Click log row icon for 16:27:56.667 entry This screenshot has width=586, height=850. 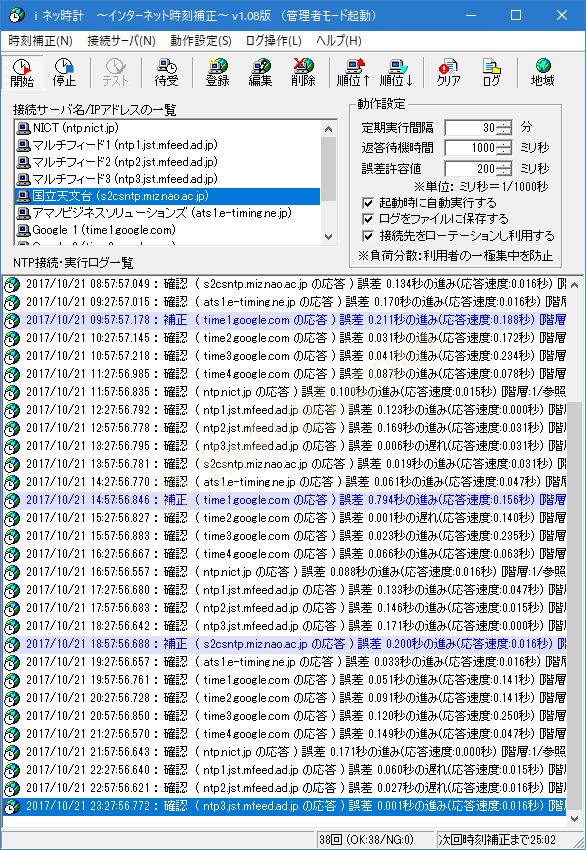click(12, 555)
